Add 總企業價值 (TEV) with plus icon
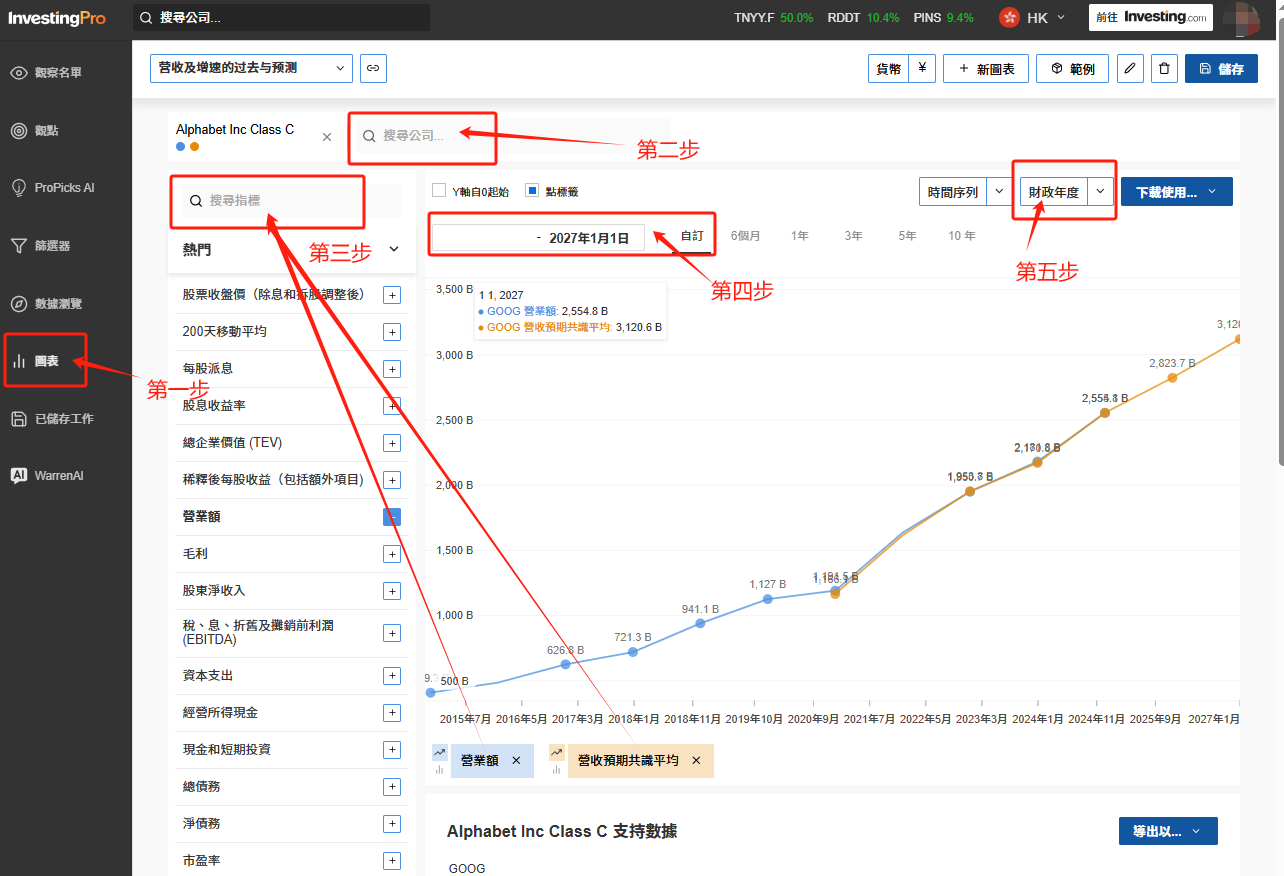Screen dimensions: 1284x876 click(x=392, y=443)
